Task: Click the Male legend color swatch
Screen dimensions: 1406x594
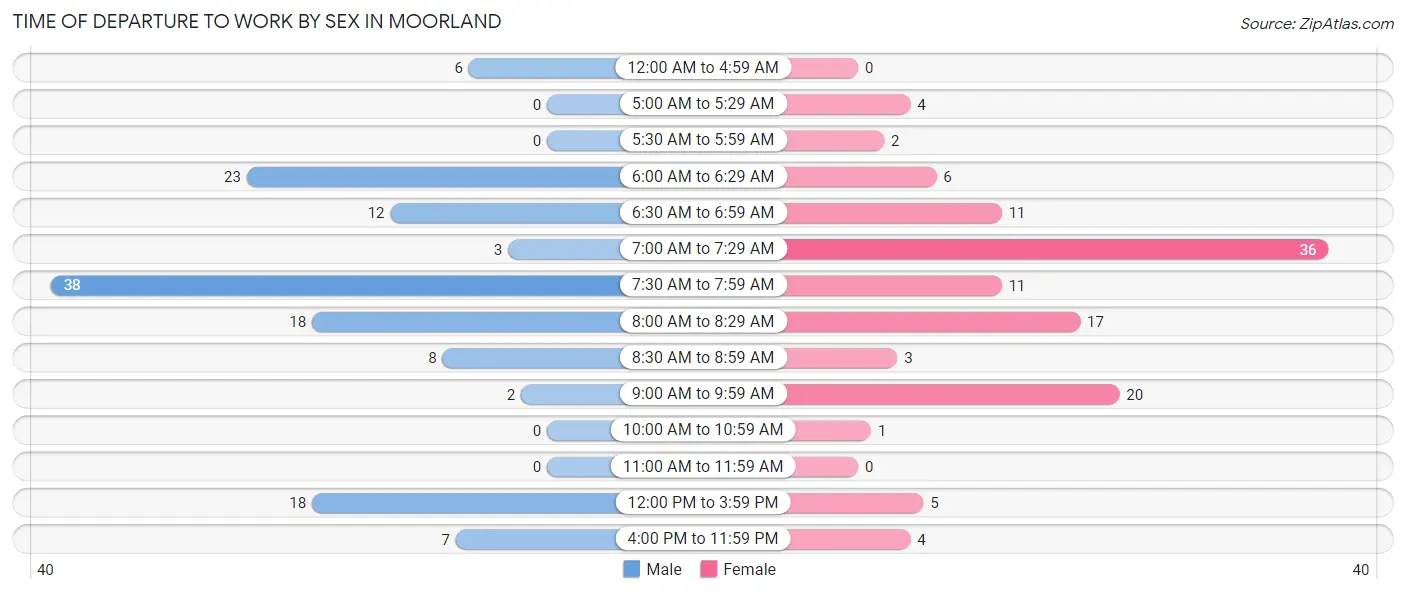Action: point(631,569)
